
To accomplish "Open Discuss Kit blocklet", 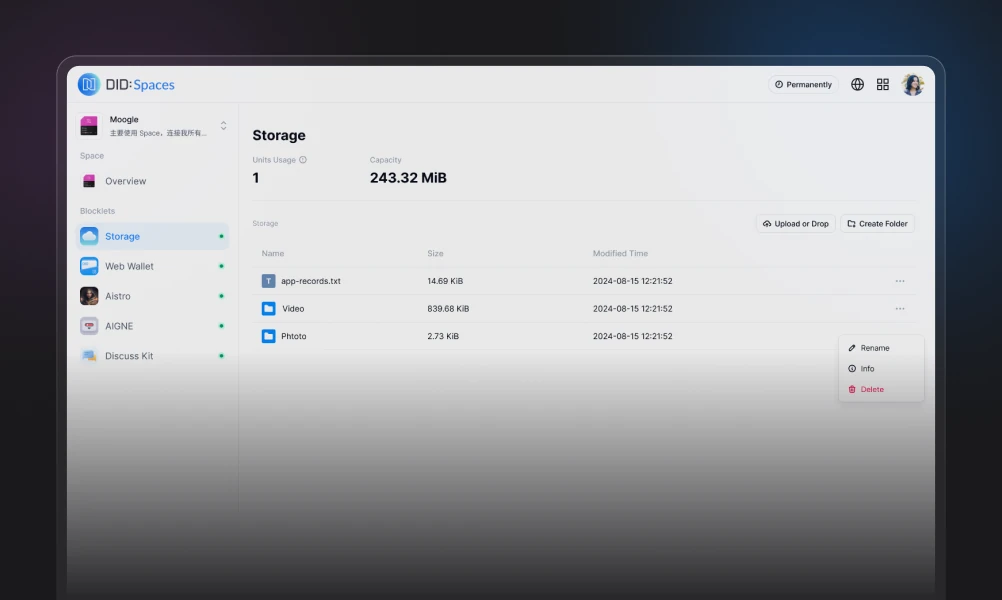I will [x=152, y=356].
